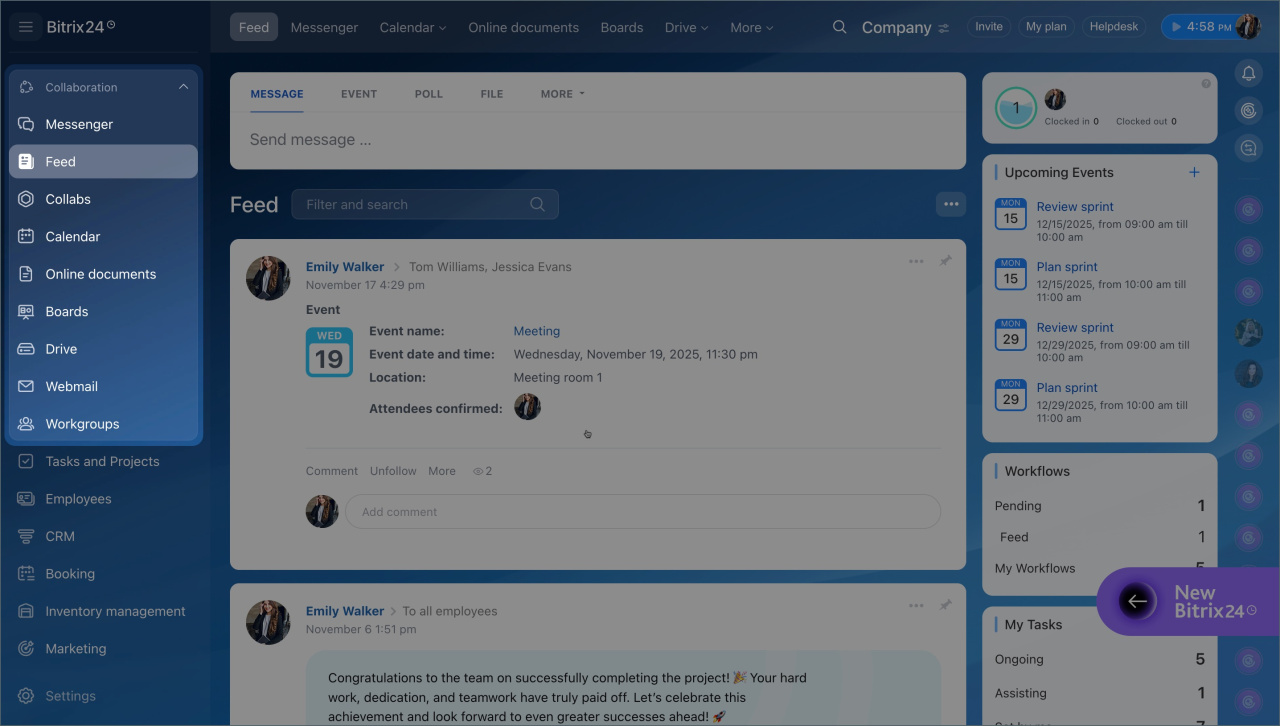Click the Collabs icon in sidebar
This screenshot has height=726, width=1280.
(26, 199)
